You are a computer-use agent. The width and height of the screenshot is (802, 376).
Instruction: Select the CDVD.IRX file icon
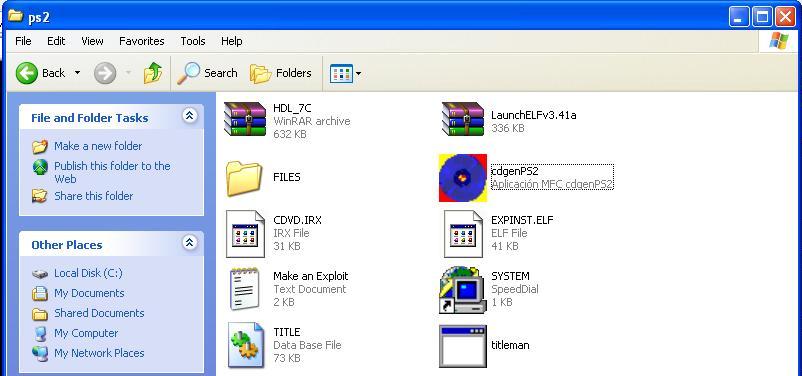point(246,234)
